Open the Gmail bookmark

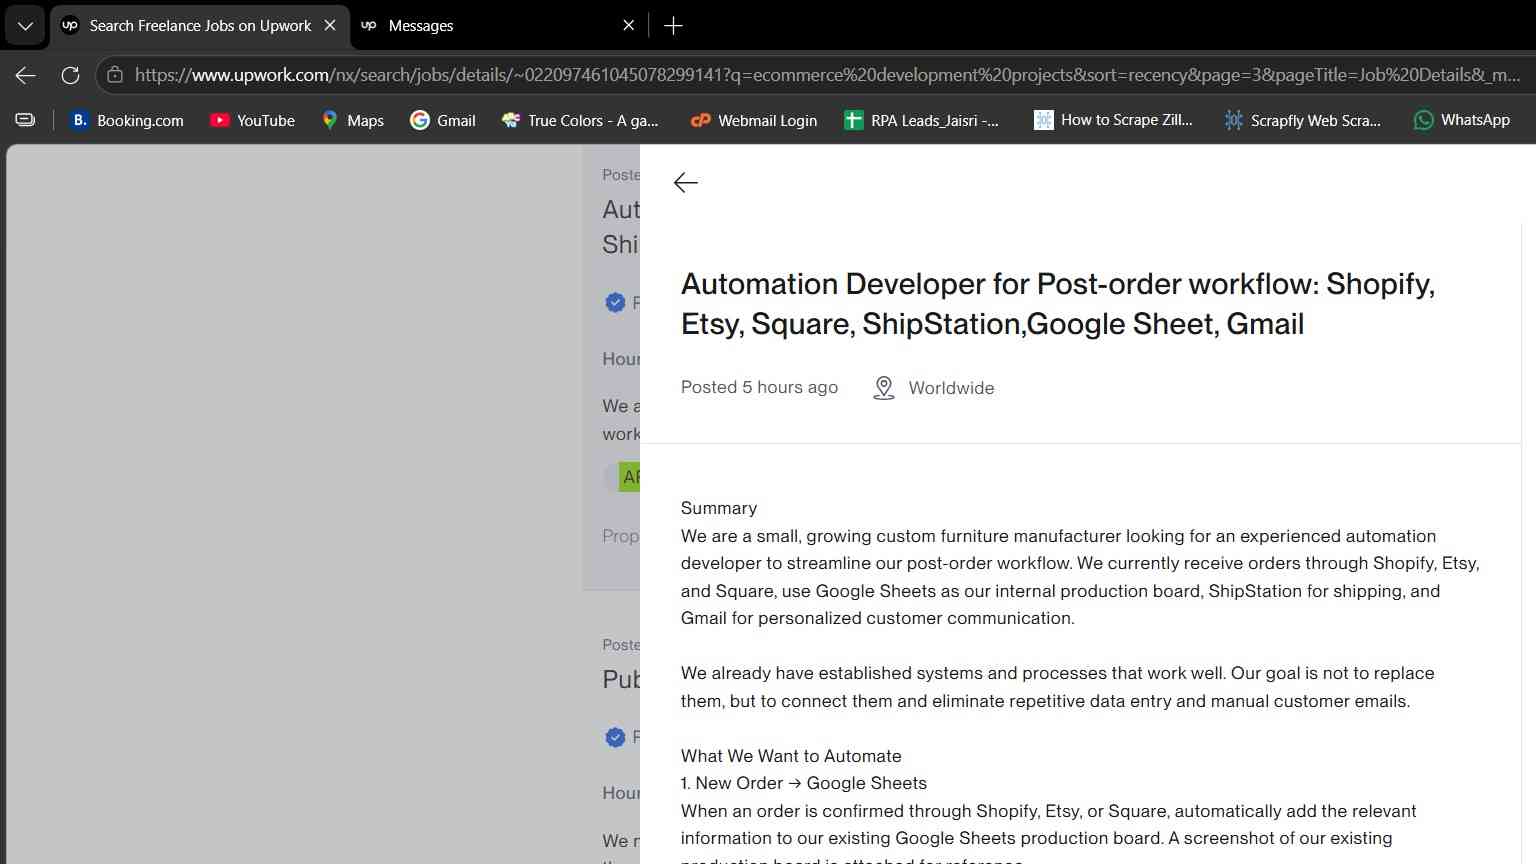point(443,120)
